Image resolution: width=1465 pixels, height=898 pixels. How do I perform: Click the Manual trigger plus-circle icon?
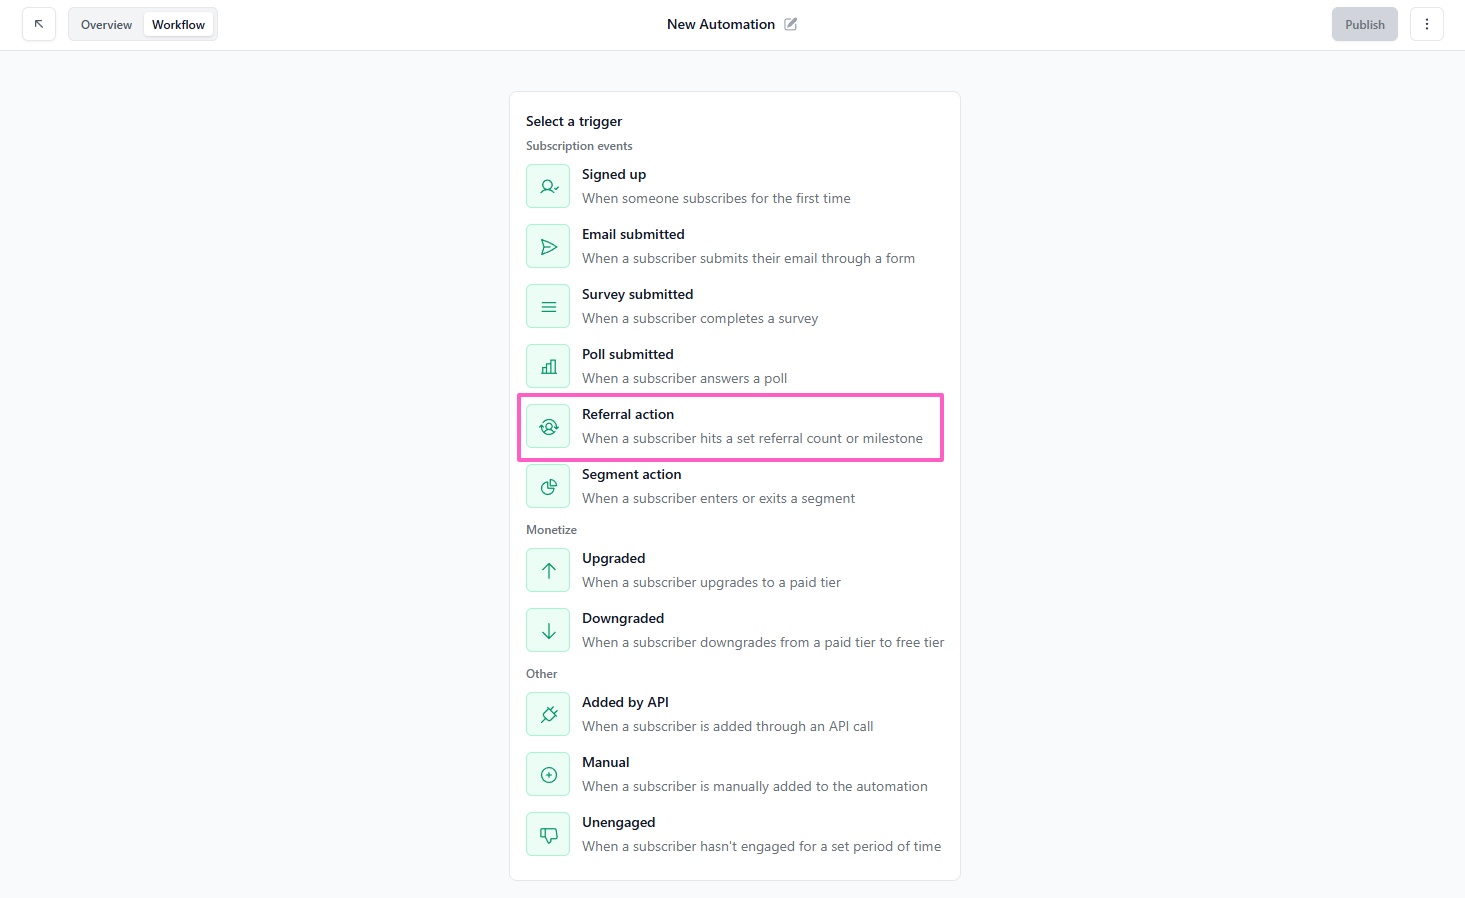click(x=548, y=774)
